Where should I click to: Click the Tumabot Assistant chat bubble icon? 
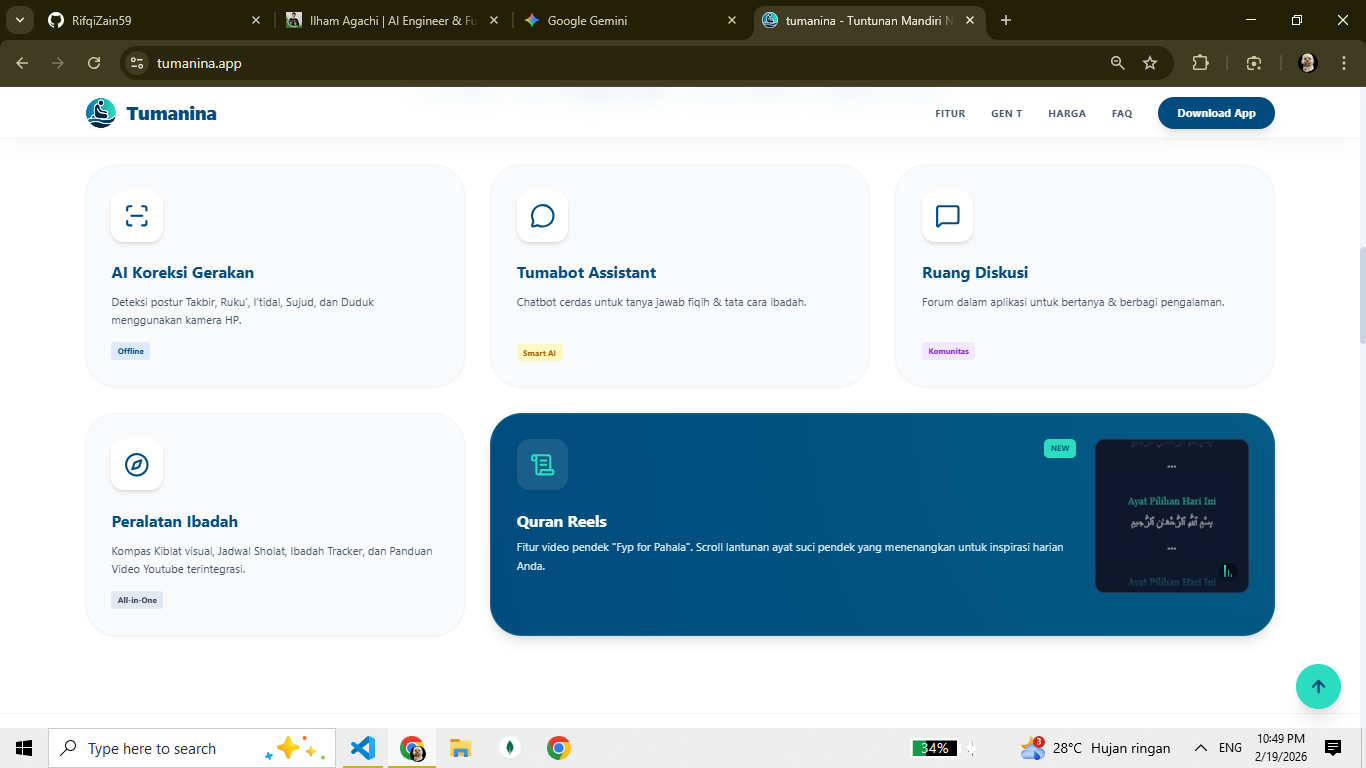coord(542,216)
